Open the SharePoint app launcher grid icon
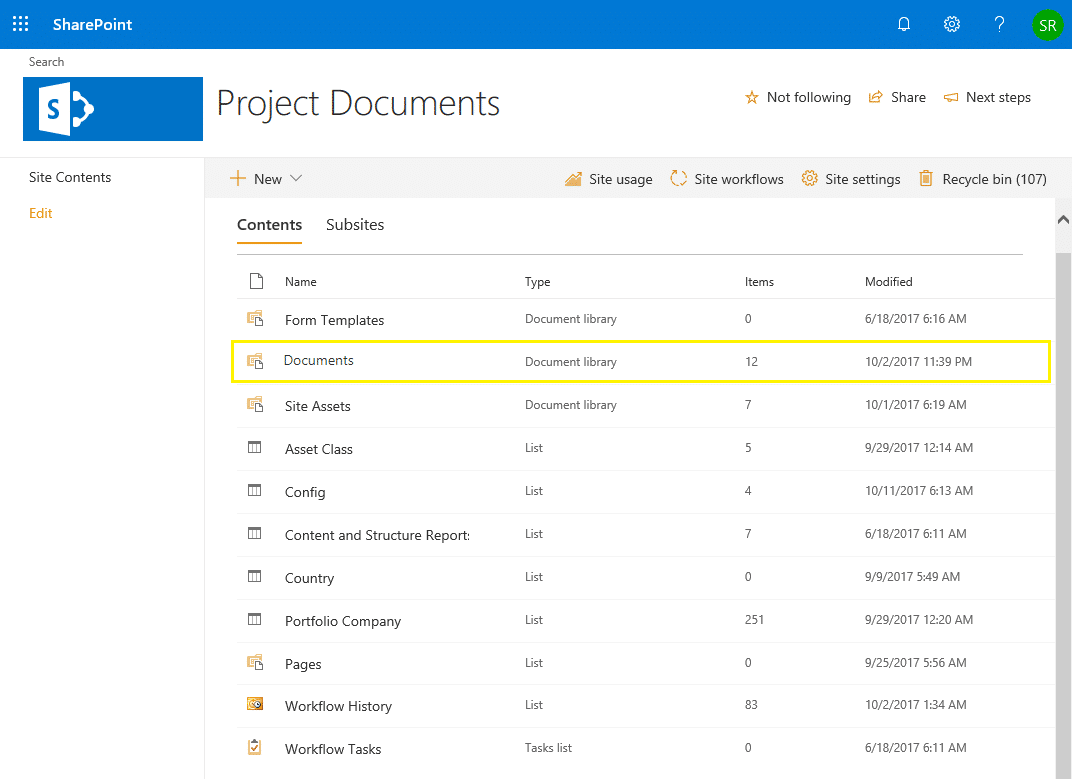This screenshot has width=1072, height=779. [20, 24]
